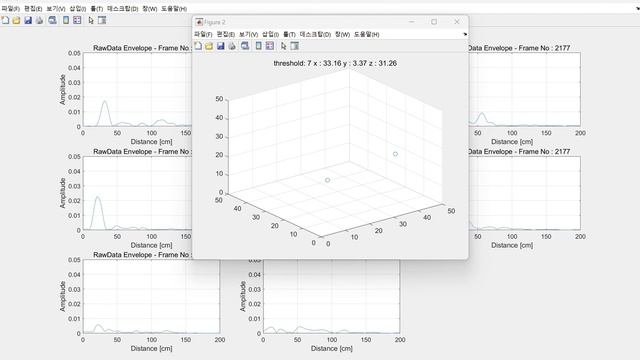
Task: Save Figure icon in Figure 2 toolbar
Action: (220, 46)
